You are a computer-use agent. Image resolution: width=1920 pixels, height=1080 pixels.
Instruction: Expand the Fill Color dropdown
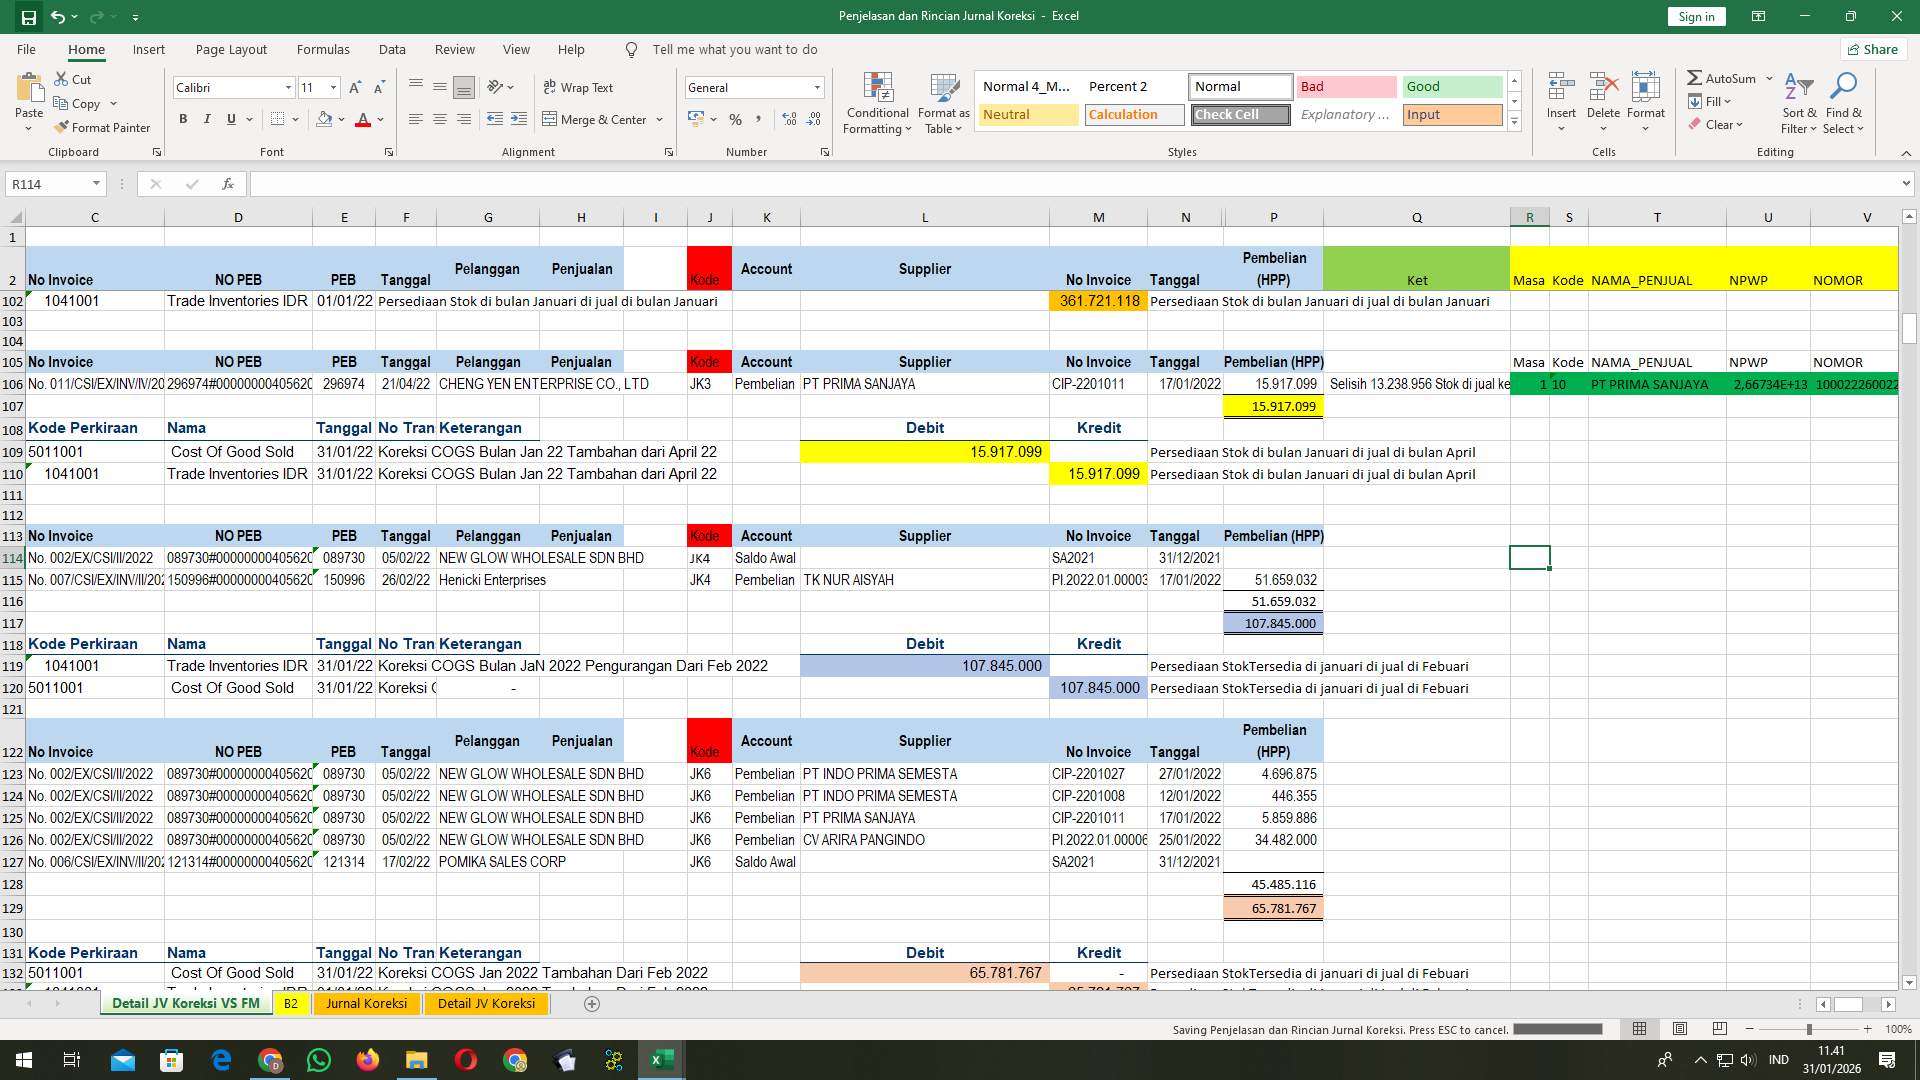pyautogui.click(x=340, y=119)
